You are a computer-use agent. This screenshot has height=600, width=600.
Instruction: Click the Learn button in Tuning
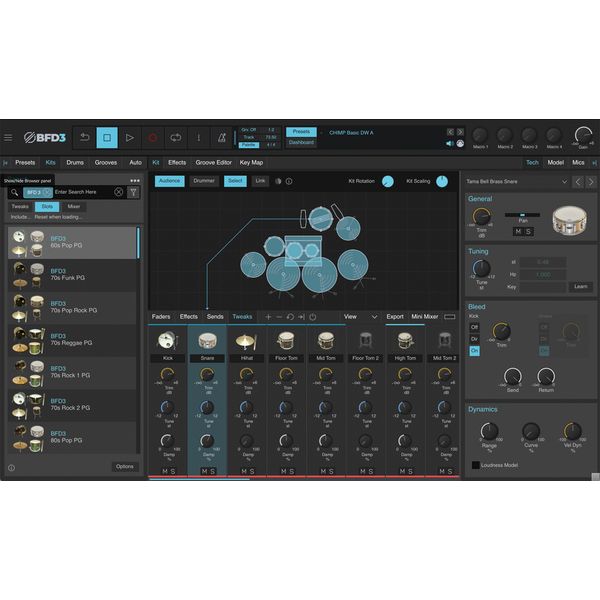[x=580, y=287]
